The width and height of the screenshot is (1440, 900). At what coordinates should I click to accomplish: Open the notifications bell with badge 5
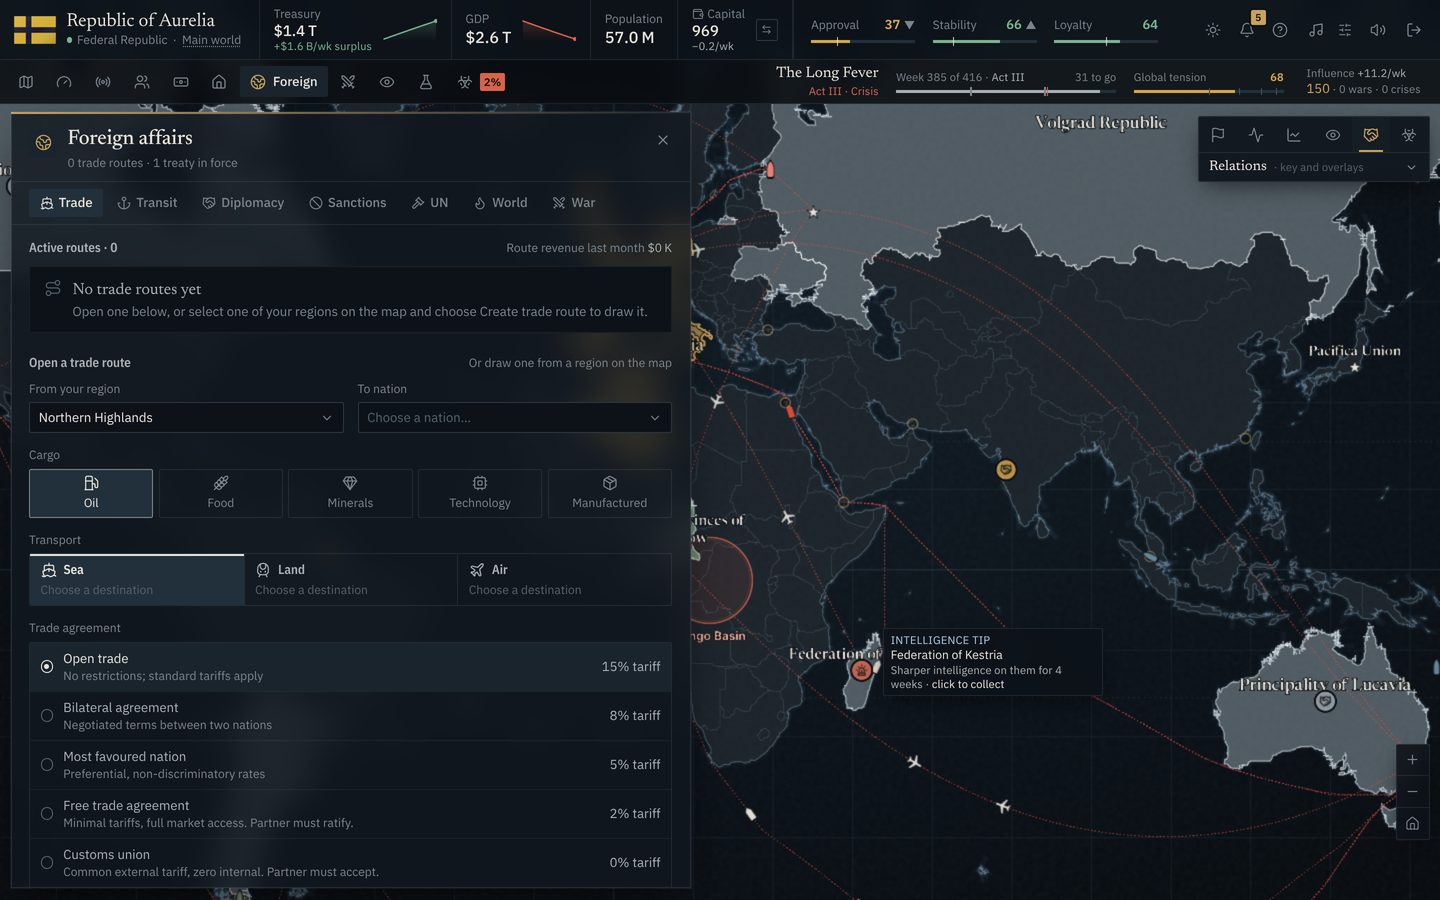[x=1247, y=30]
